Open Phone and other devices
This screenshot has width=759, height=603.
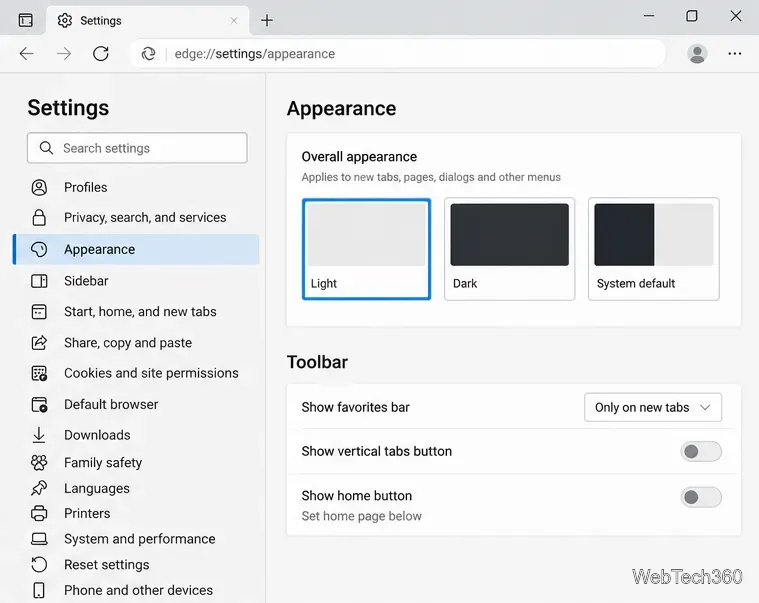(136, 590)
